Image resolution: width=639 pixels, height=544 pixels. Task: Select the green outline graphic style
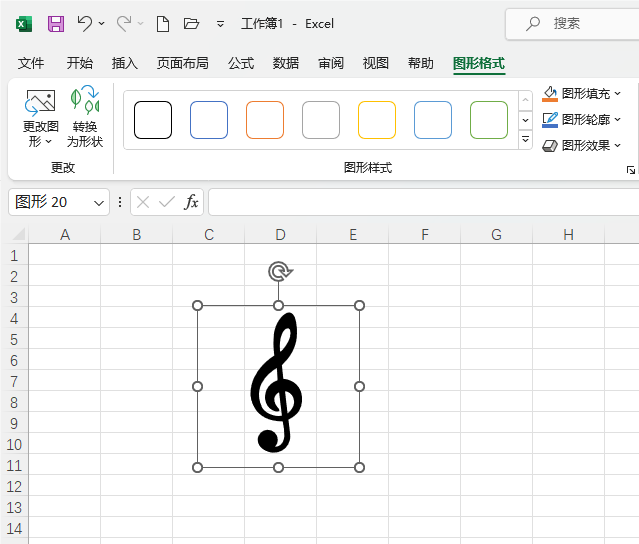point(489,120)
